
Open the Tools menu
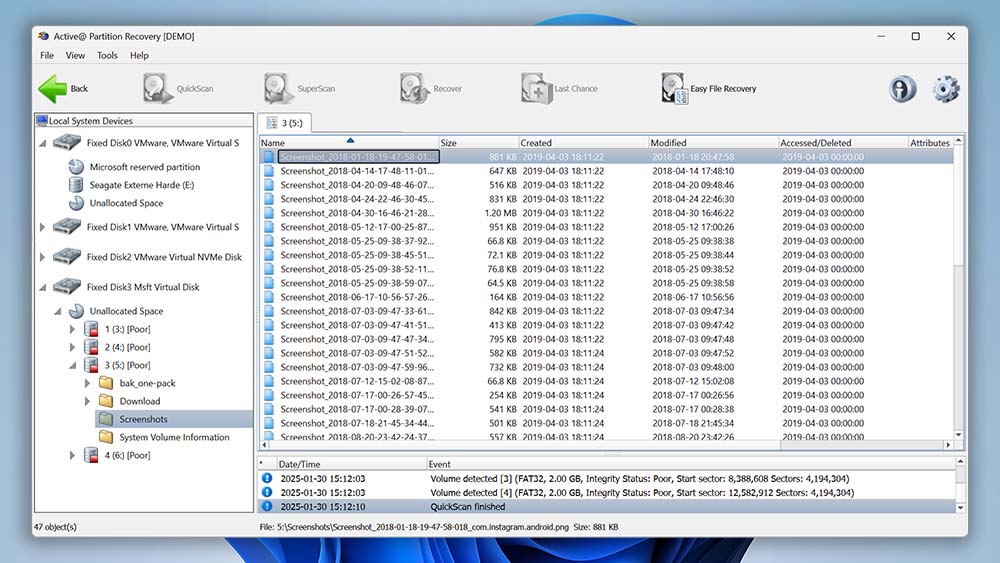tap(107, 55)
